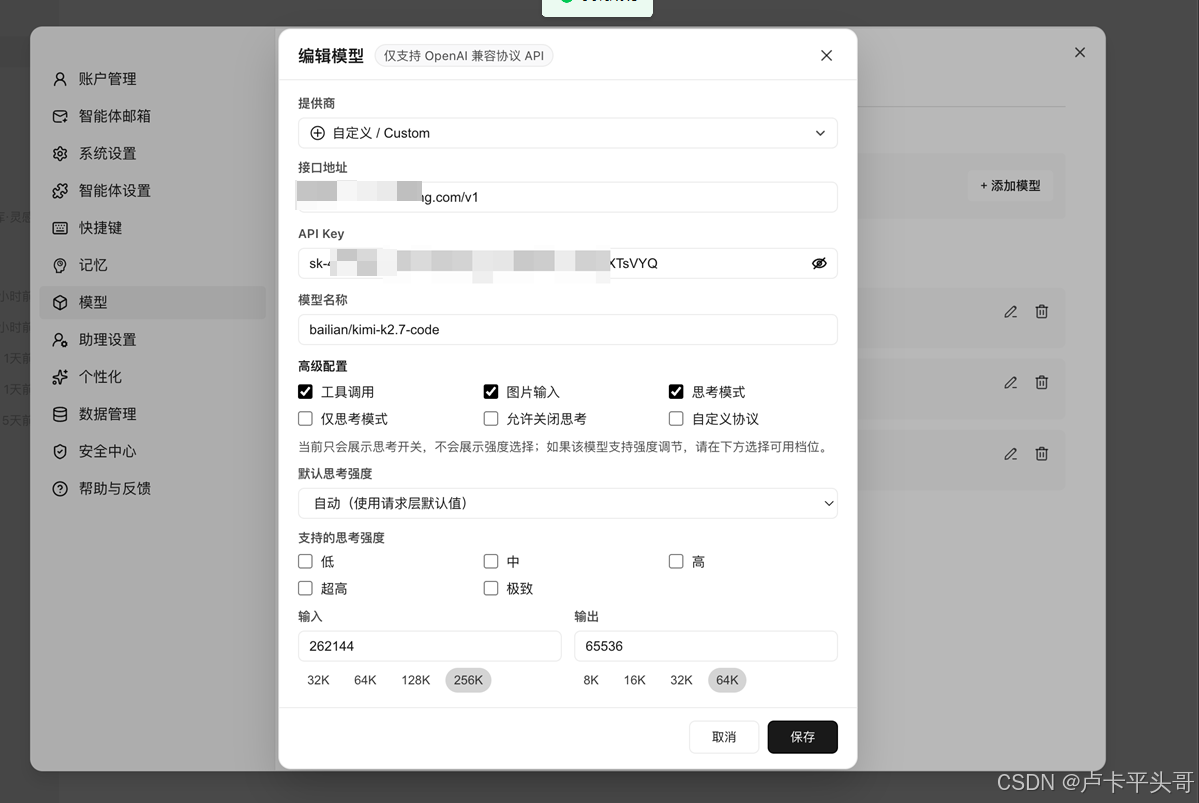Click the 添加模型 add model button
The image size is (1199, 803).
tap(1010, 186)
